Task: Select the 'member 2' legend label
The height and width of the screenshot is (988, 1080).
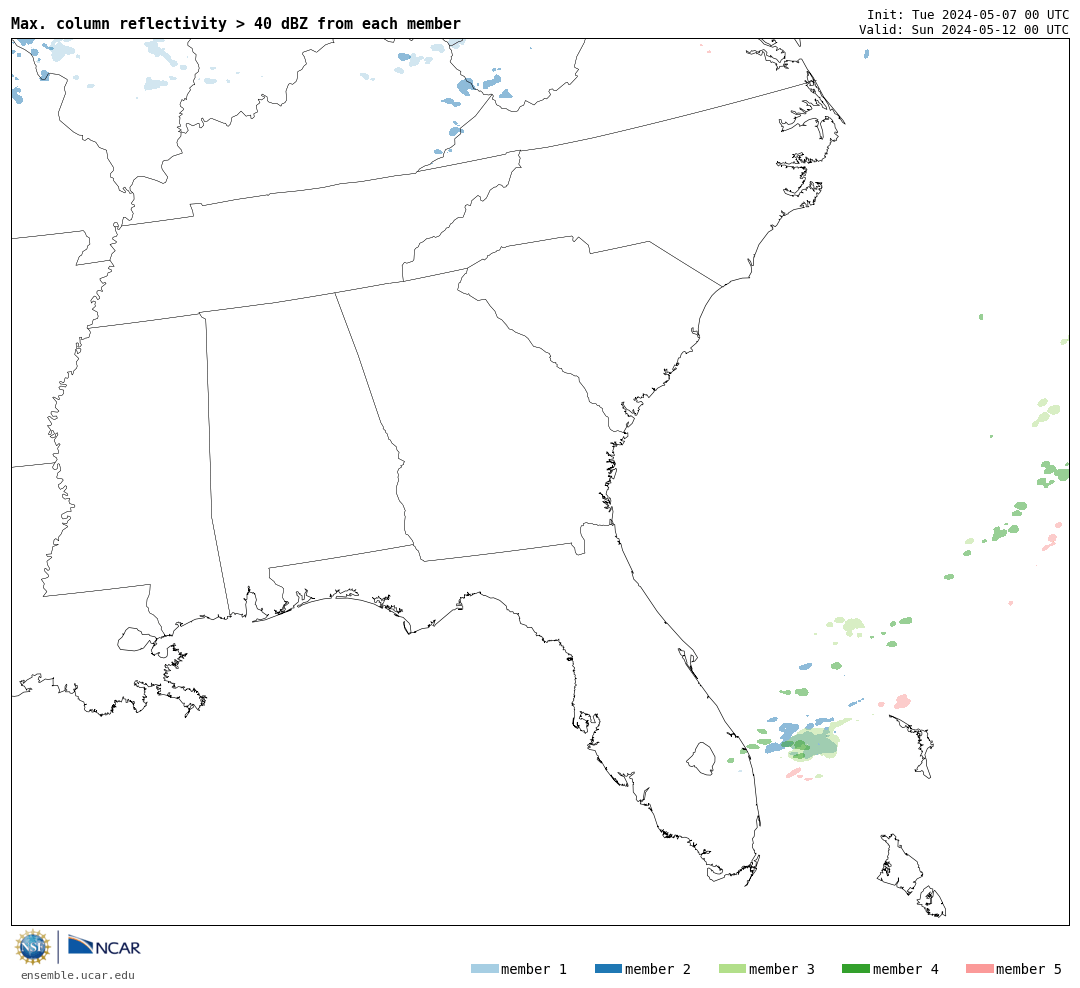Action: tap(658, 969)
